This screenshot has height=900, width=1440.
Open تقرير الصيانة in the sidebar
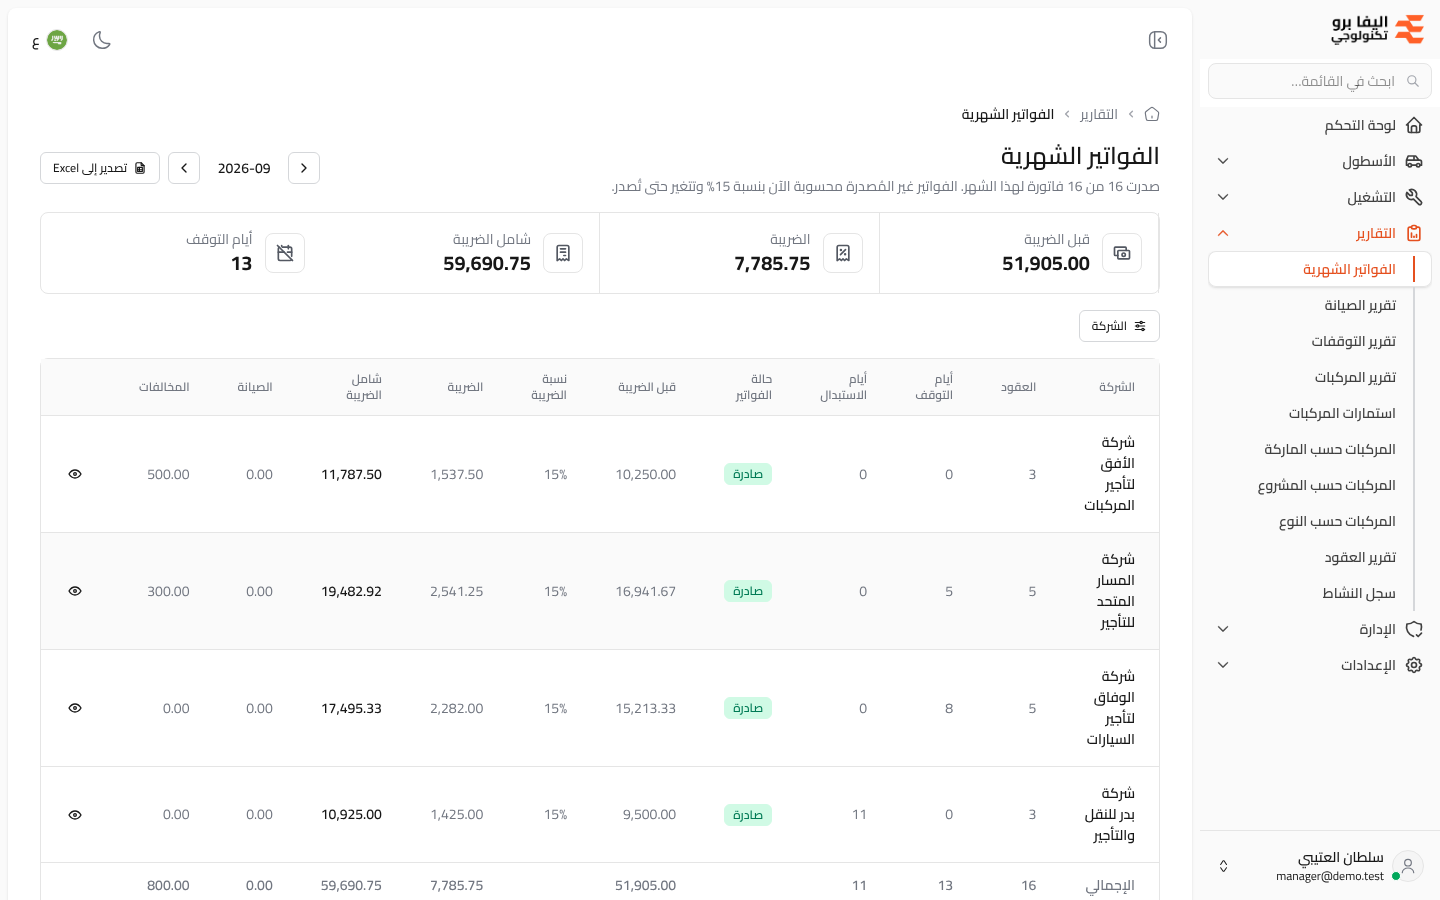(x=1360, y=305)
